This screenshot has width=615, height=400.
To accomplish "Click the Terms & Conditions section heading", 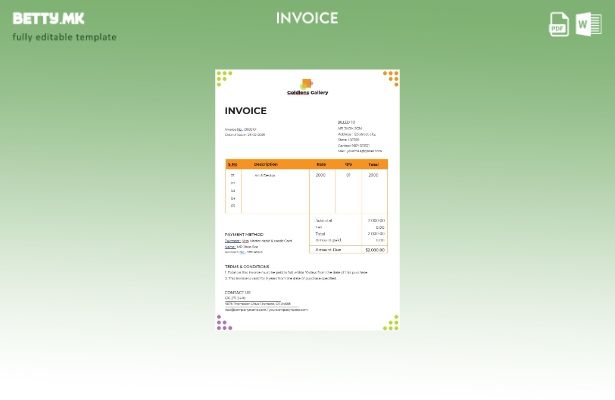I will point(248,266).
